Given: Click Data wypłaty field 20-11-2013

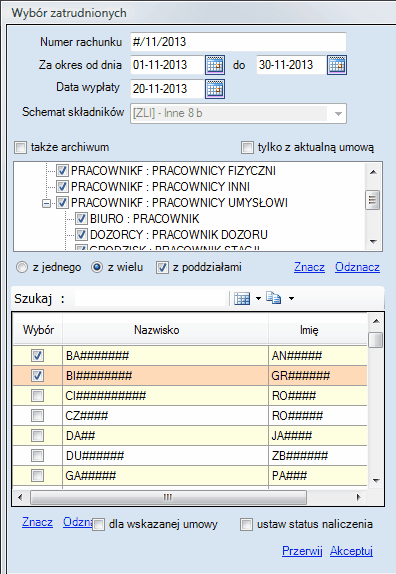Looking at the screenshot, I should point(167,89).
